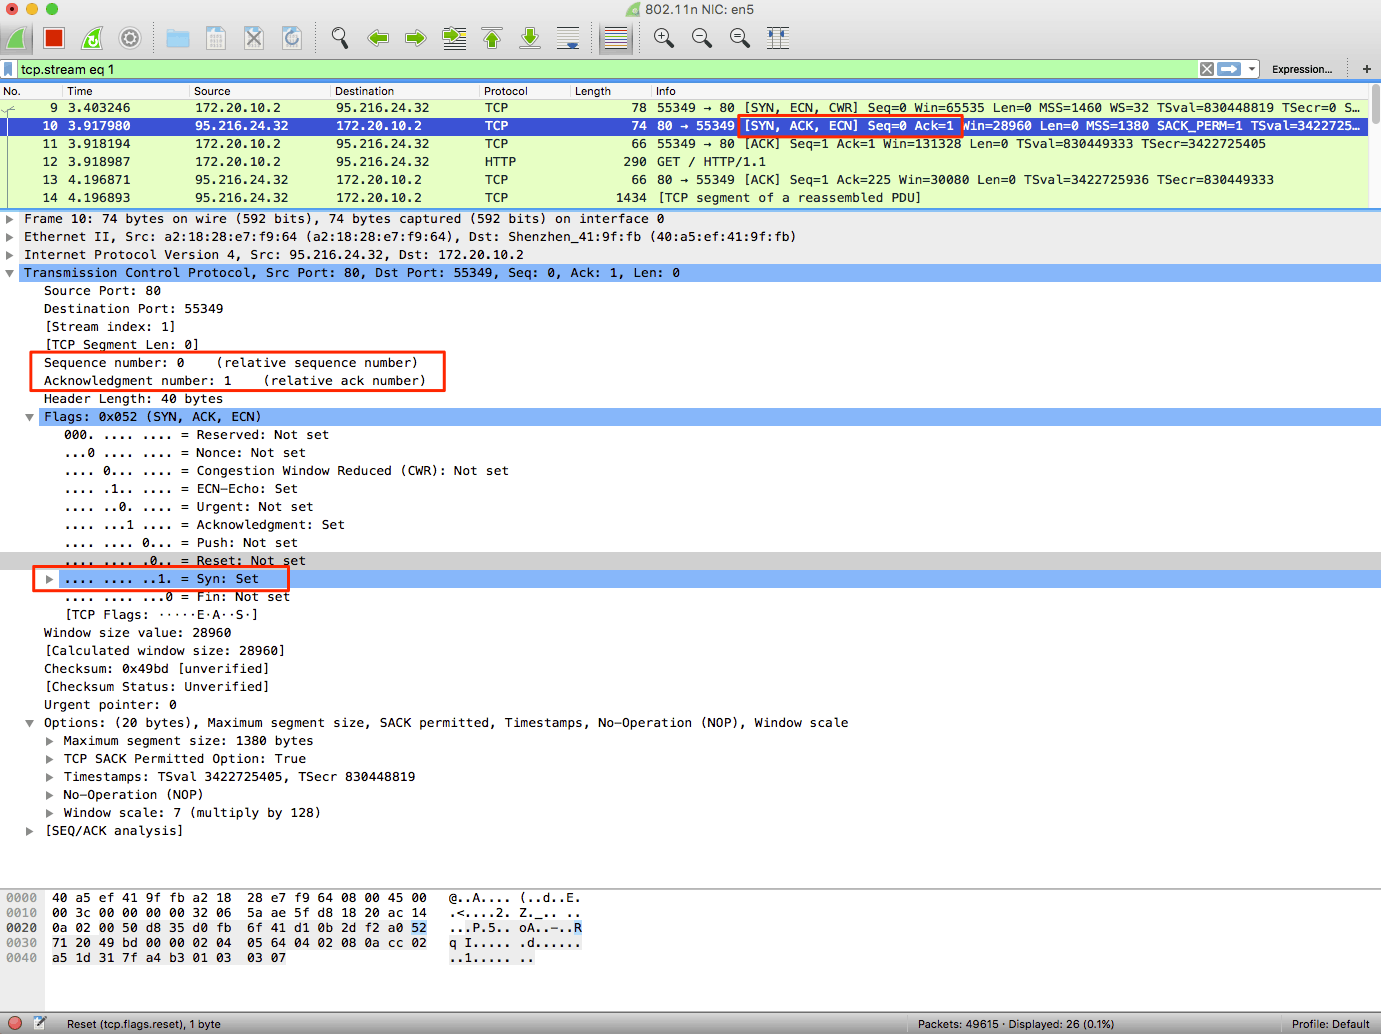Reload the capture file icon

[x=292, y=39]
